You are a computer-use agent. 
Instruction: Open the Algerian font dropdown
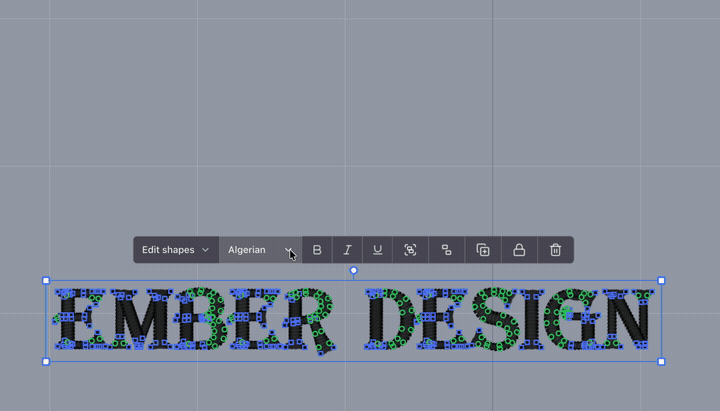(260, 250)
